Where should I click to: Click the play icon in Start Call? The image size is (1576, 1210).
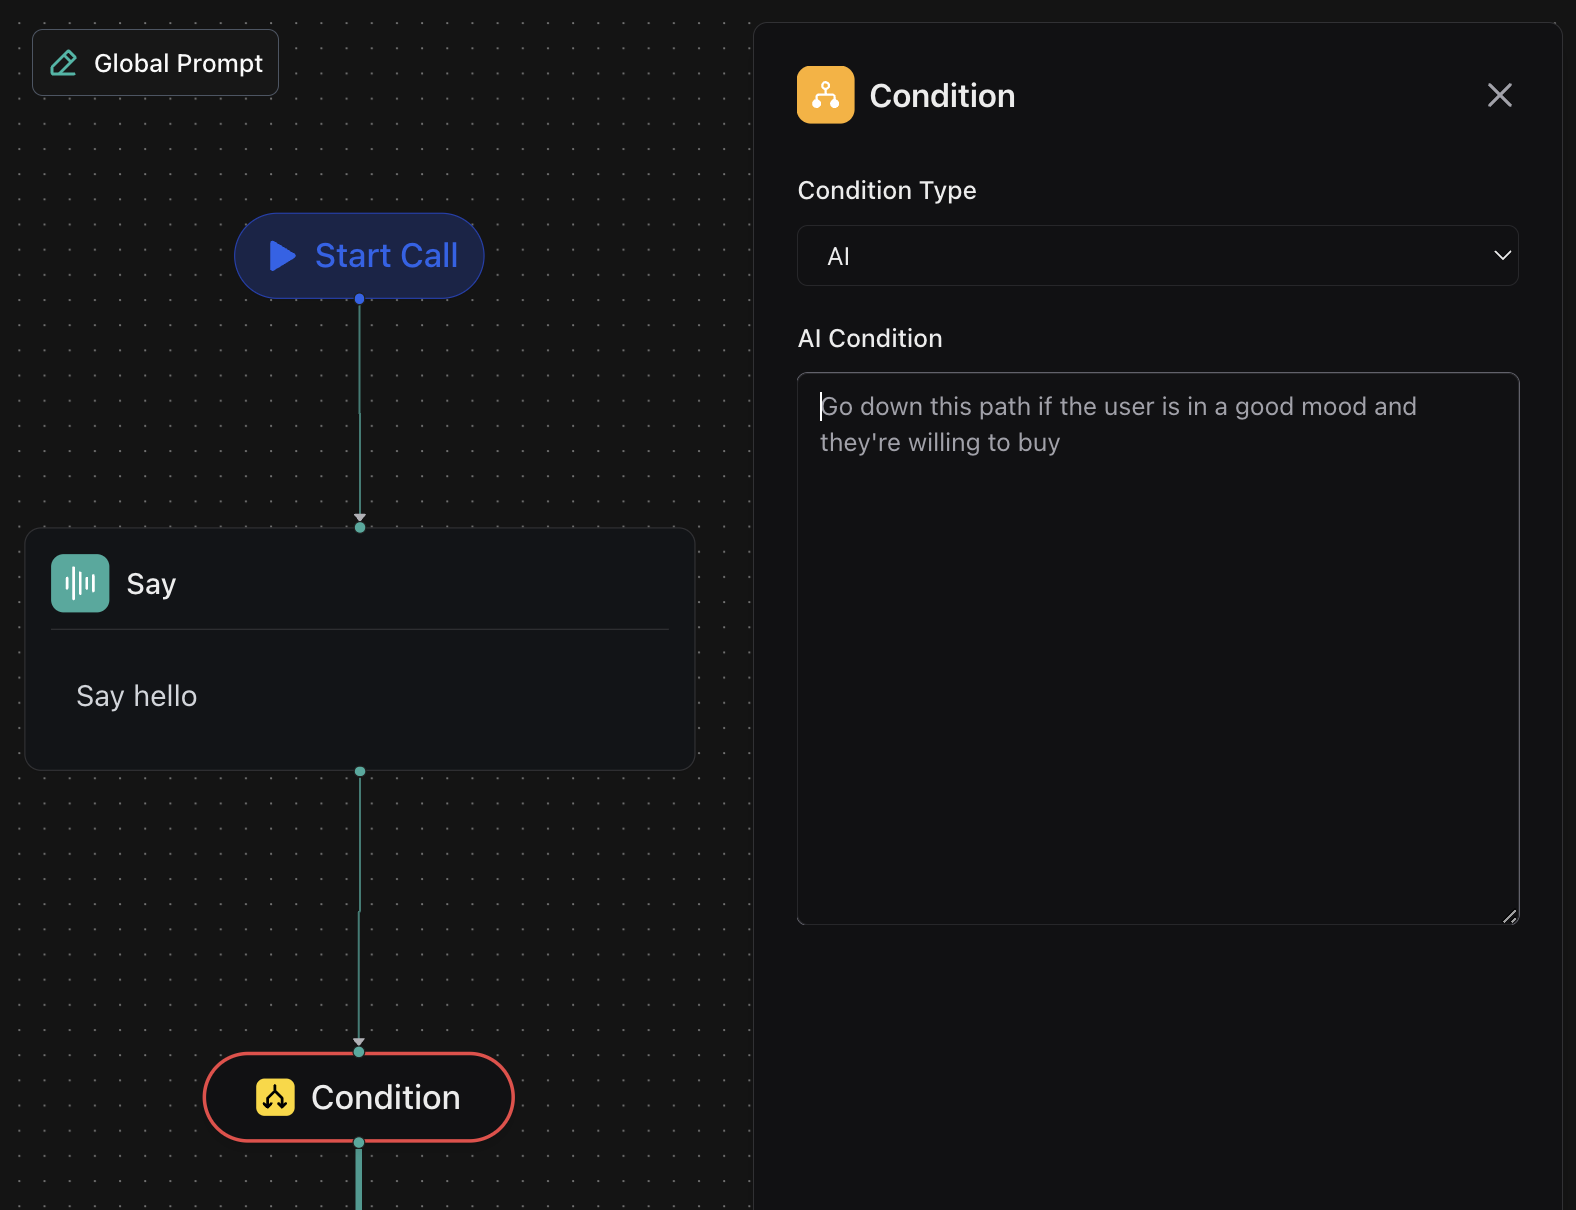coord(282,256)
